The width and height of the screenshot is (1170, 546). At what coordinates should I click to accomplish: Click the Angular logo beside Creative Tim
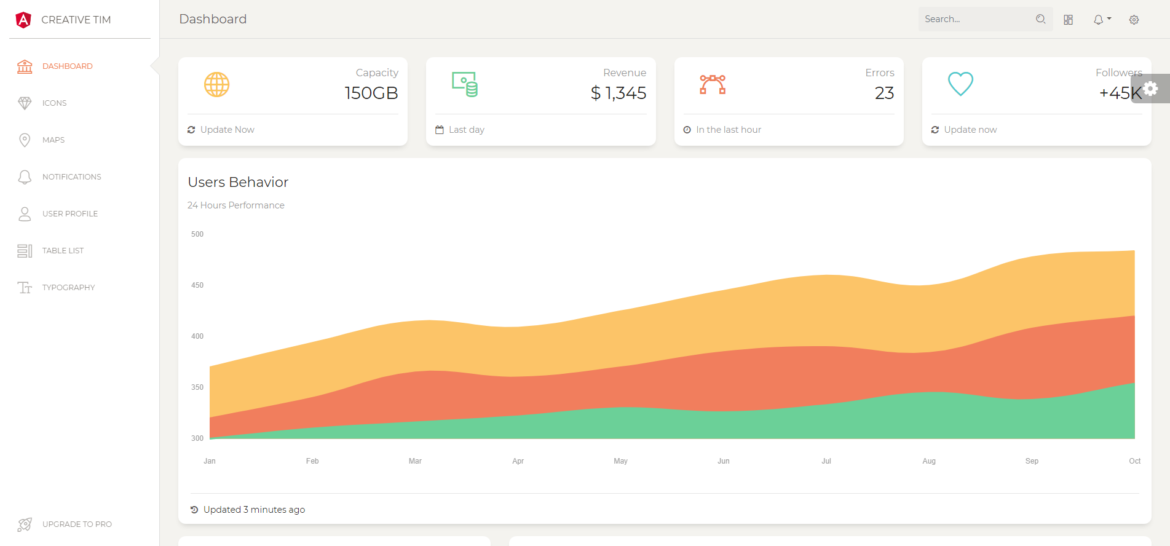pyautogui.click(x=23, y=20)
